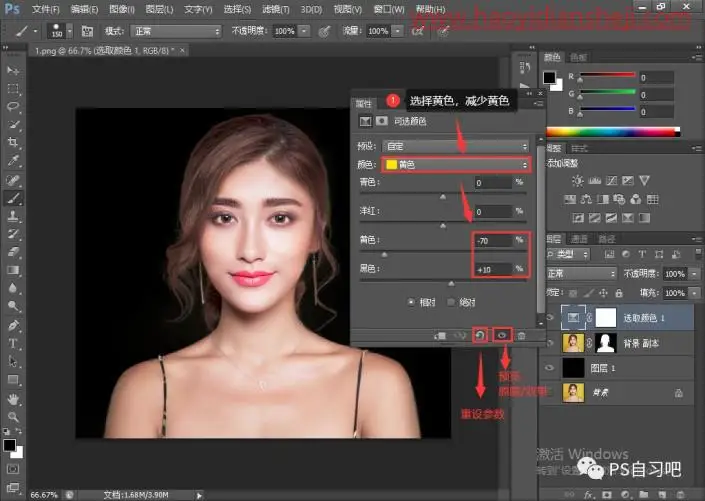
Task: Add a Curves adjustment
Action: point(611,181)
